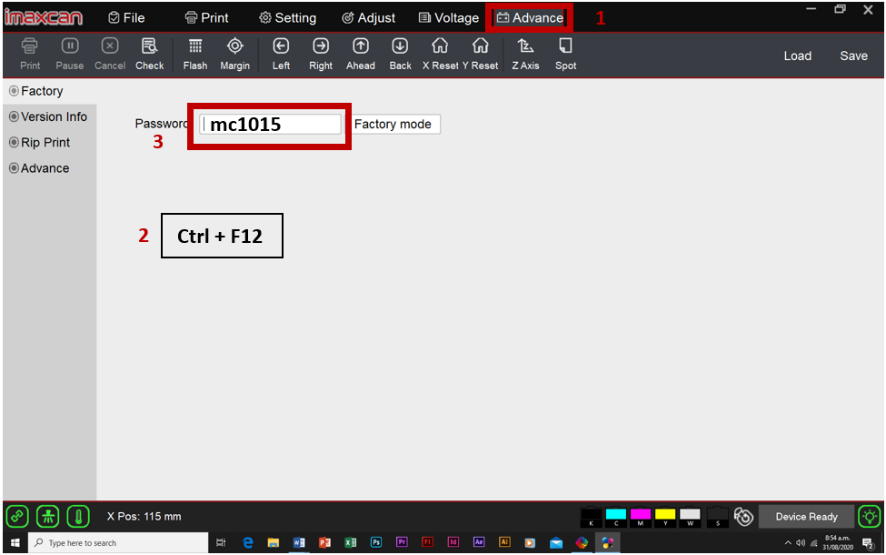This screenshot has width=886, height=555.
Task: Move platform Ahead
Action: (361, 54)
